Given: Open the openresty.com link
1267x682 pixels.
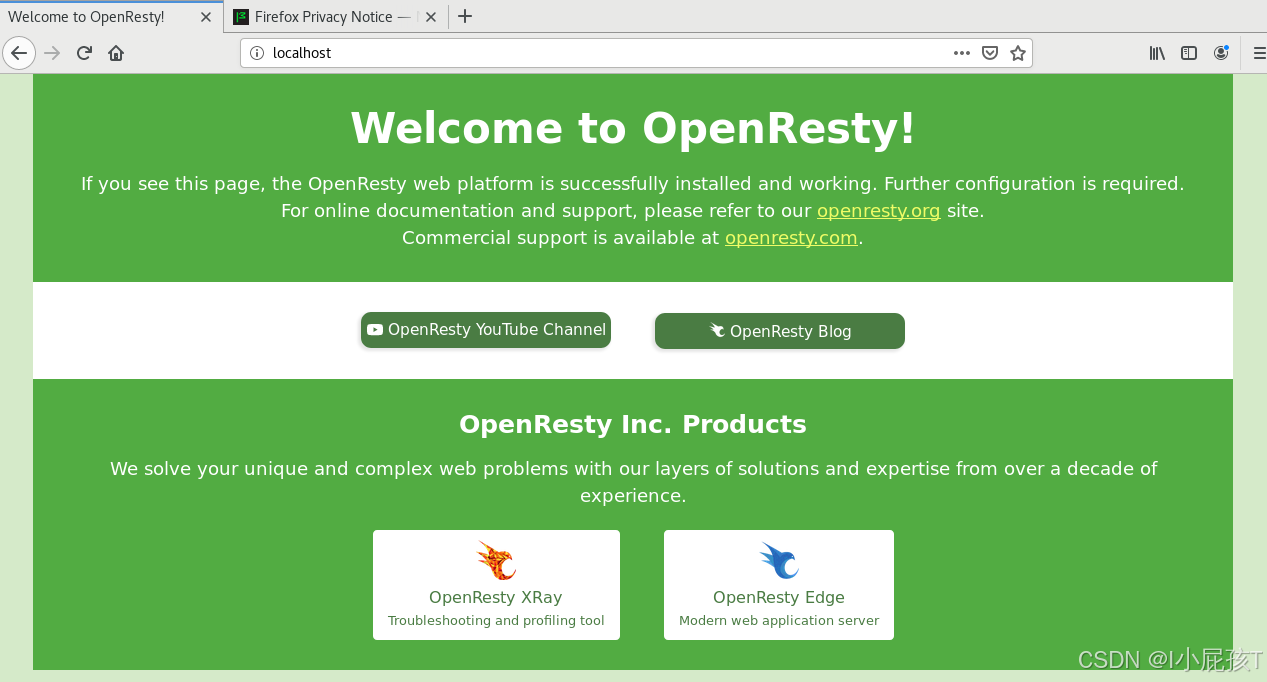Looking at the screenshot, I should click(791, 238).
